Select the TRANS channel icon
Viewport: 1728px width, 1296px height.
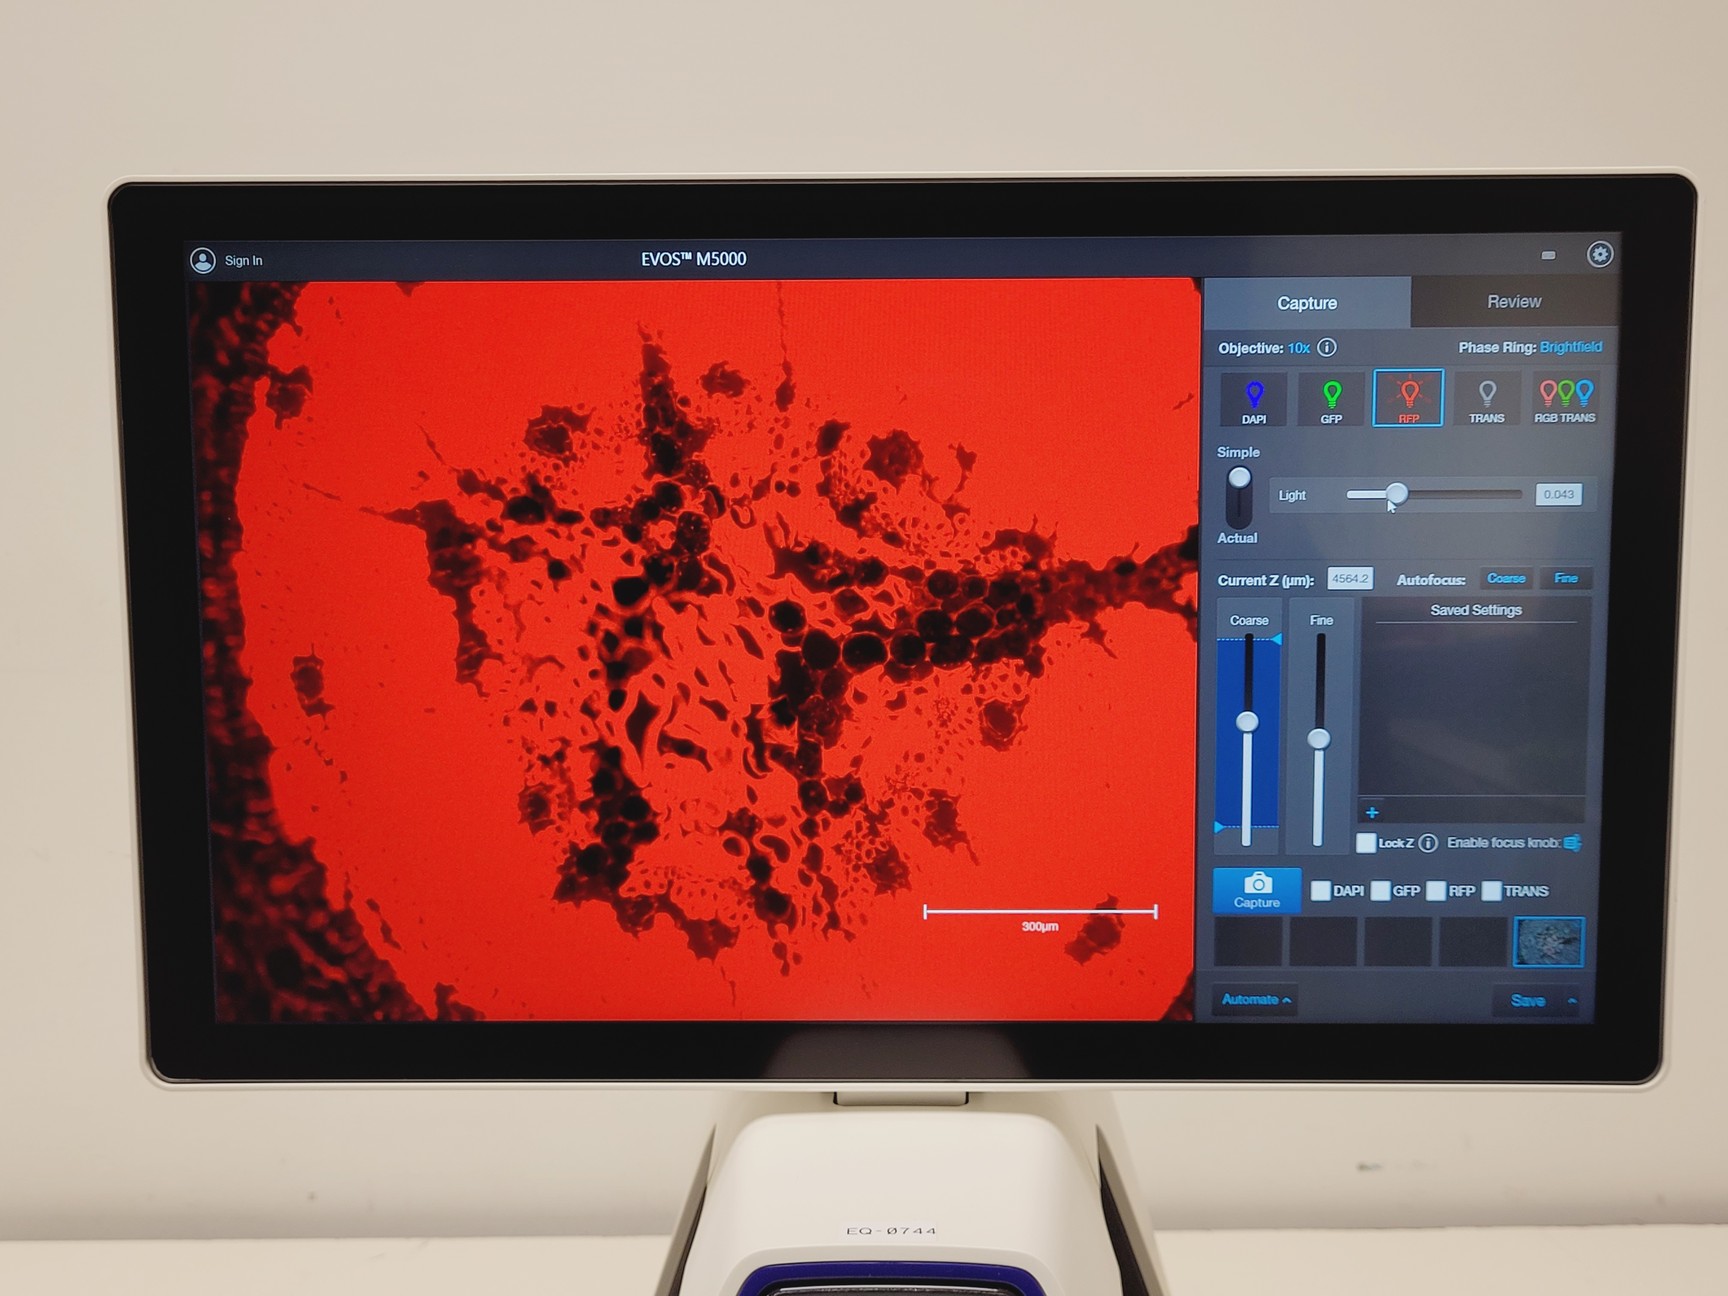pyautogui.click(x=1486, y=397)
